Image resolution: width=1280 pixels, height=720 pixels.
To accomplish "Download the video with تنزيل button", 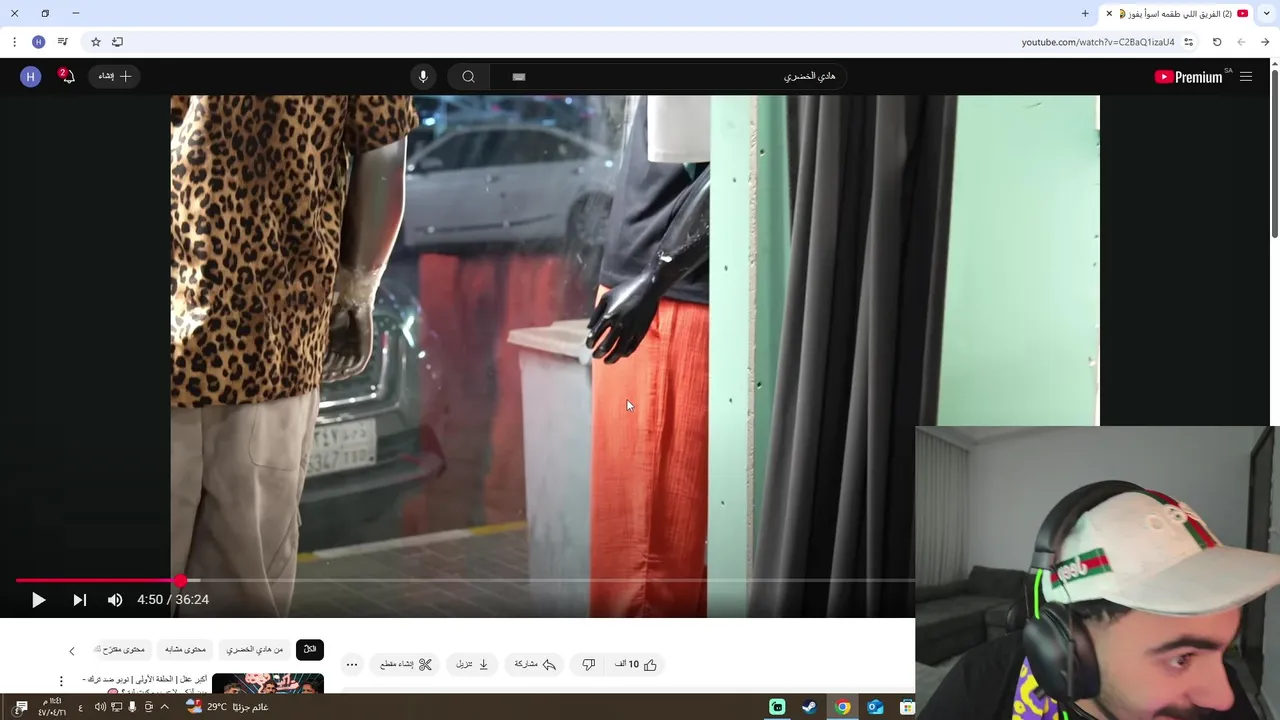I will click(472, 664).
